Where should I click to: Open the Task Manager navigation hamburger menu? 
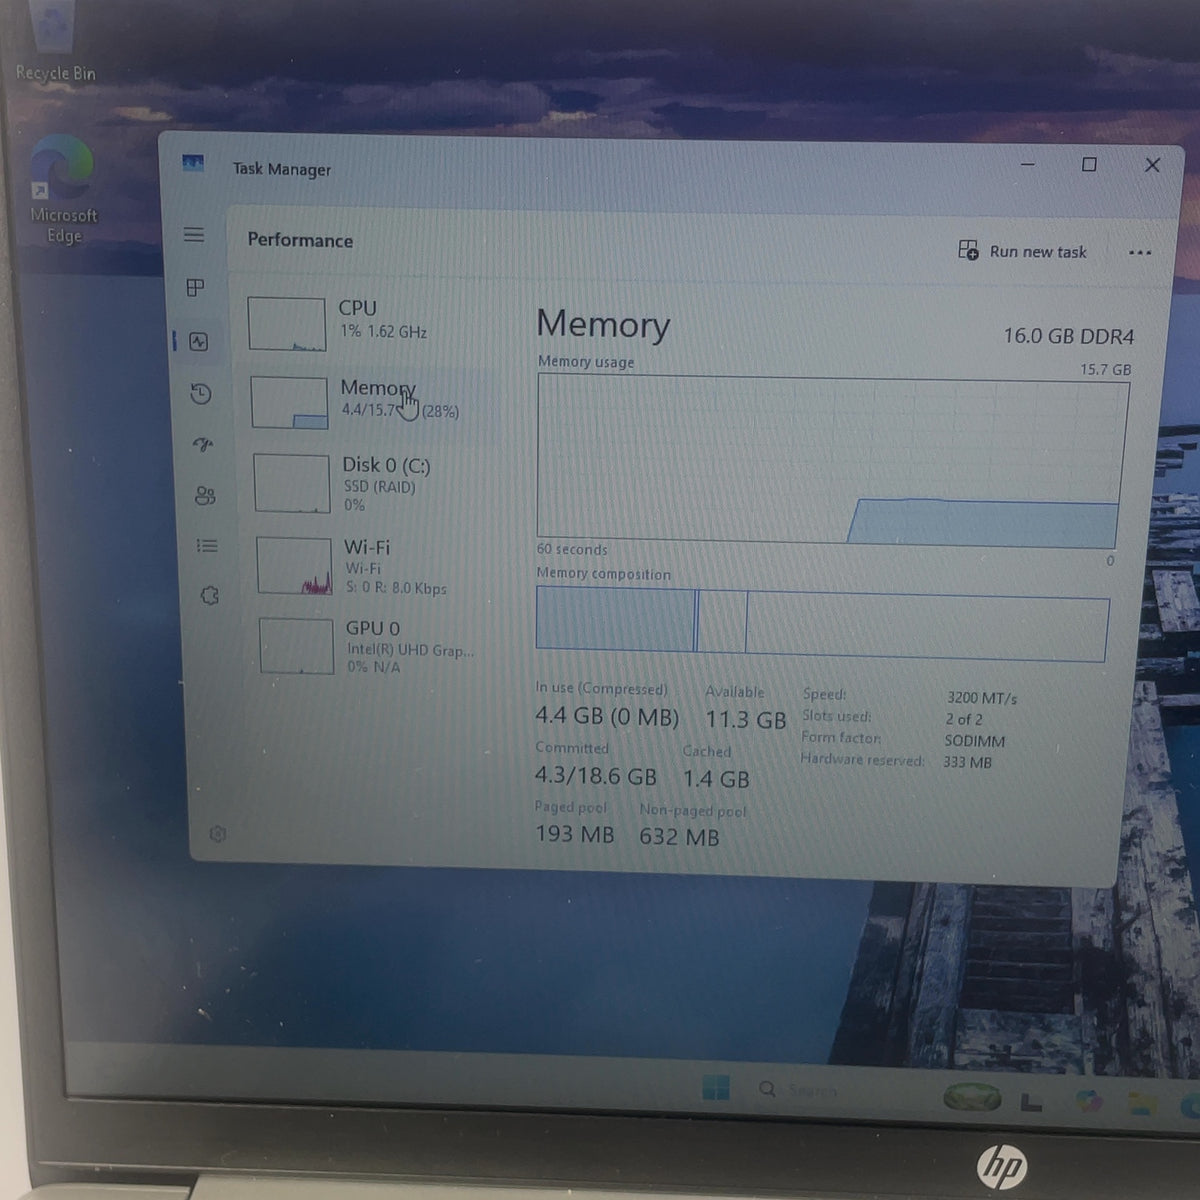[x=194, y=235]
